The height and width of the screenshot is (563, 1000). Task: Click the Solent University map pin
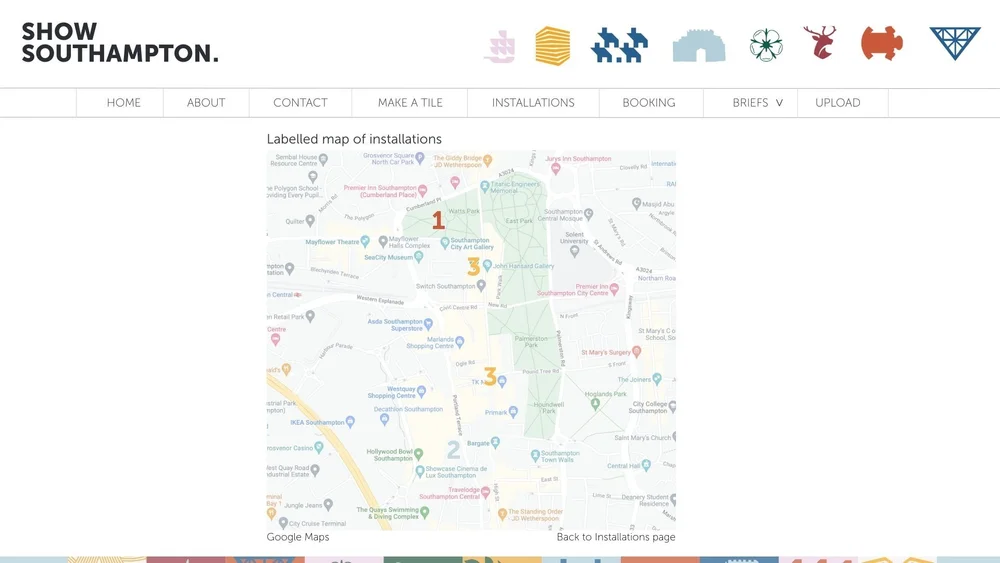pos(574,251)
